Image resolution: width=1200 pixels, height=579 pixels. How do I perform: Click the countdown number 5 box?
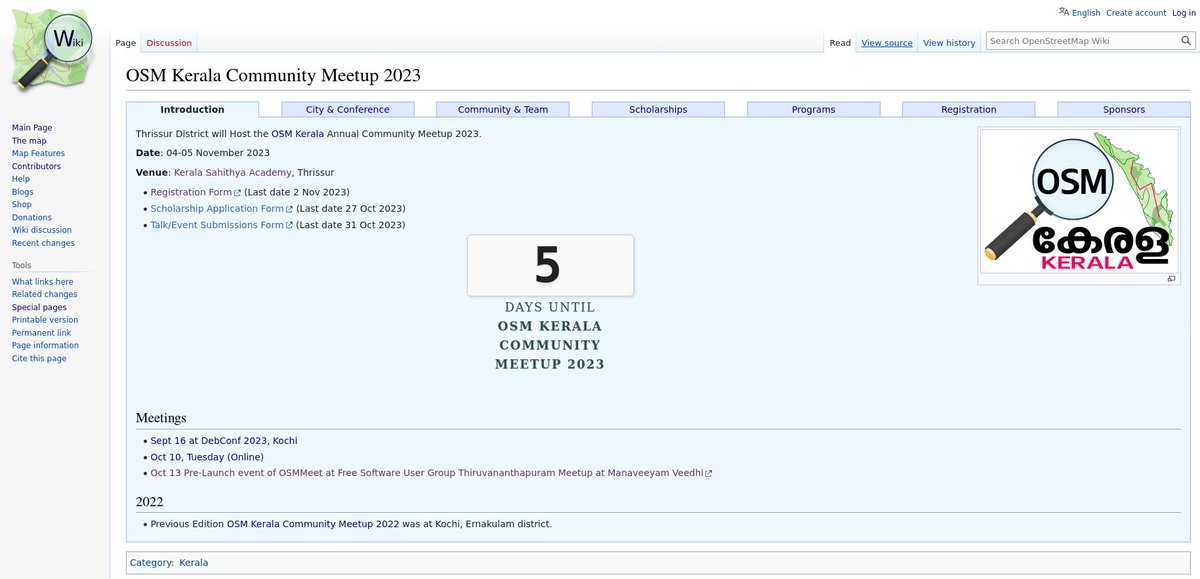point(550,266)
